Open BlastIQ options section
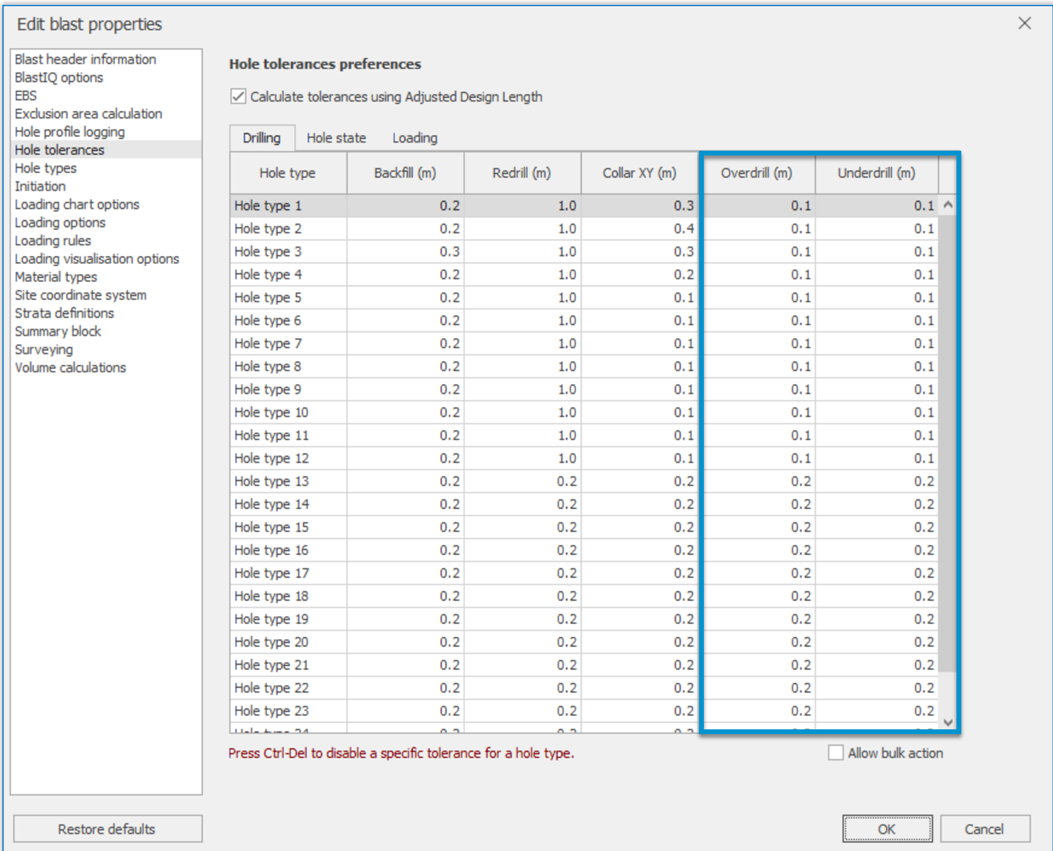 tap(106, 77)
